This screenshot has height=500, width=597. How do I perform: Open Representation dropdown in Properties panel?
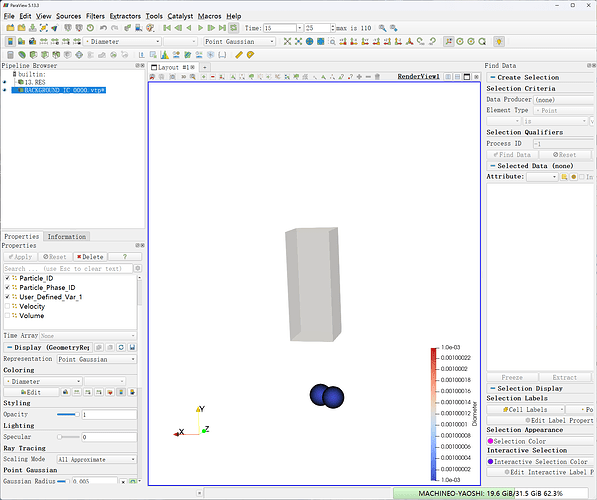click(x=97, y=359)
